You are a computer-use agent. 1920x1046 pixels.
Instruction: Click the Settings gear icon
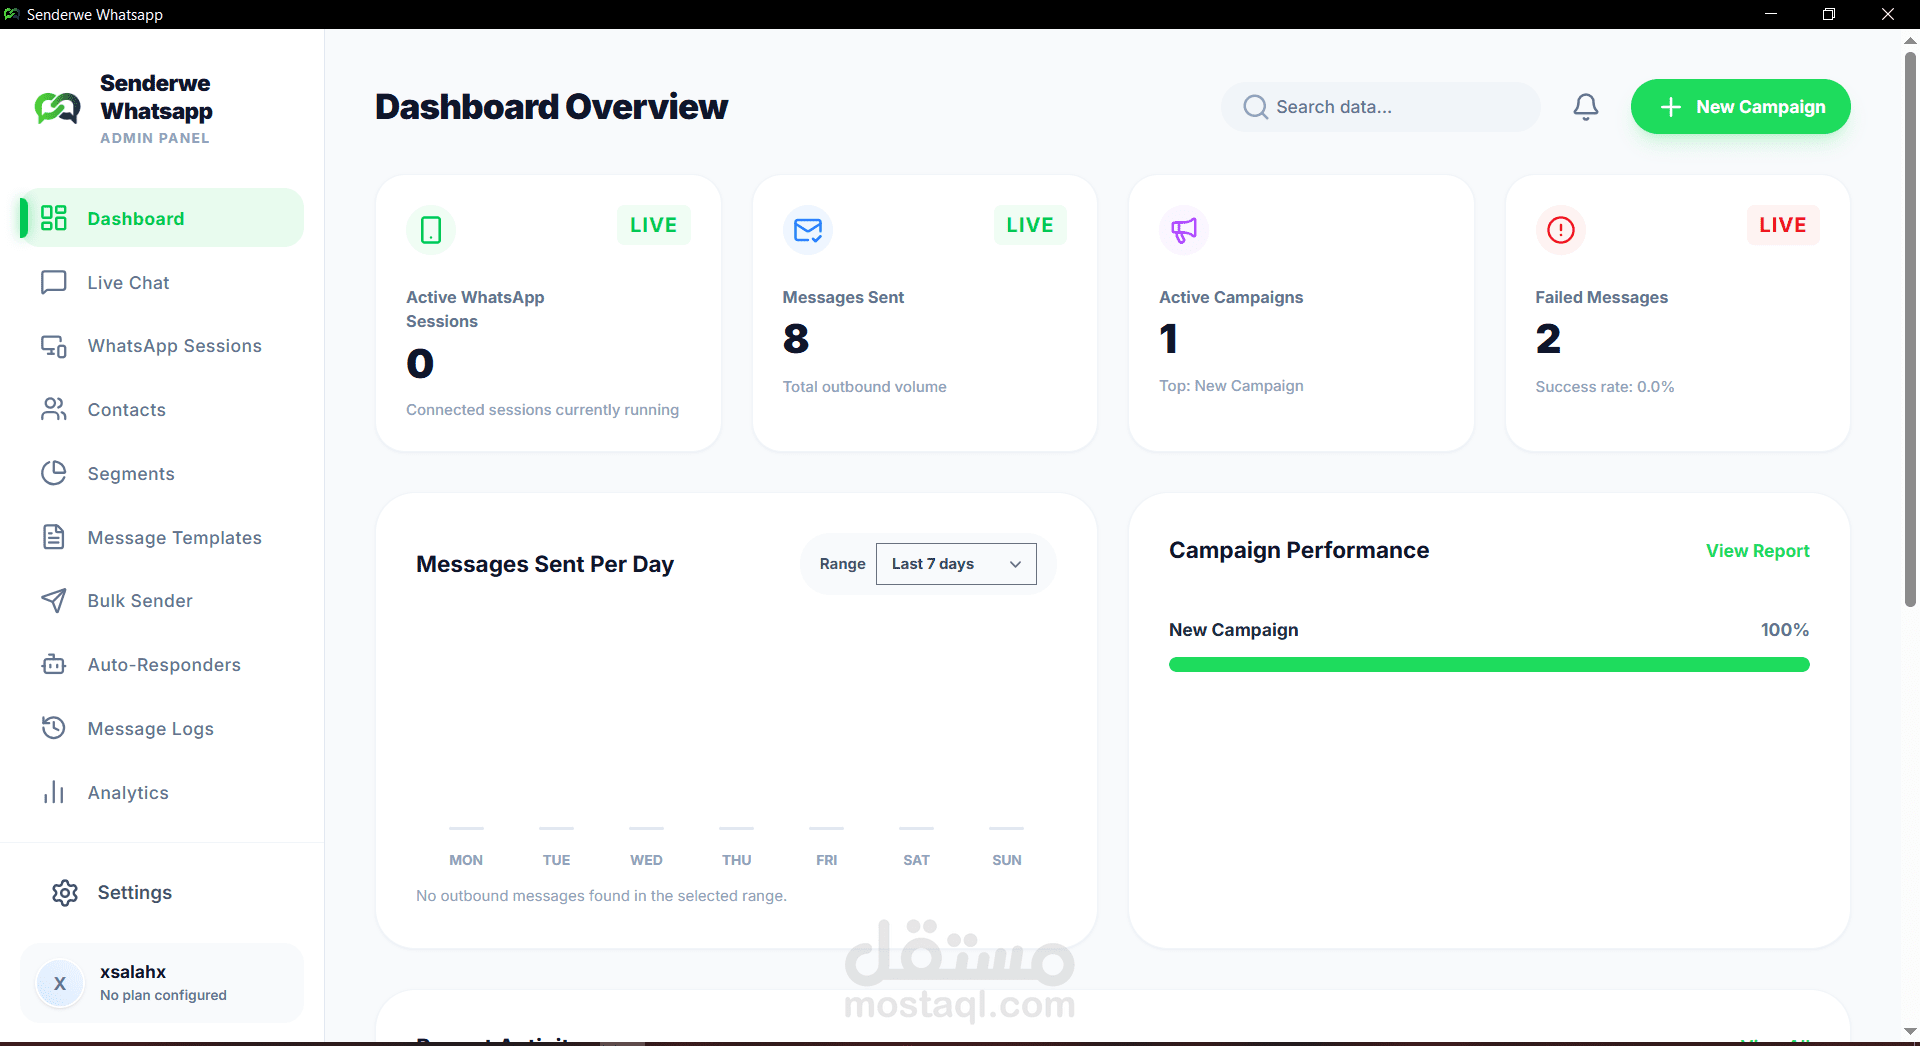pos(65,893)
